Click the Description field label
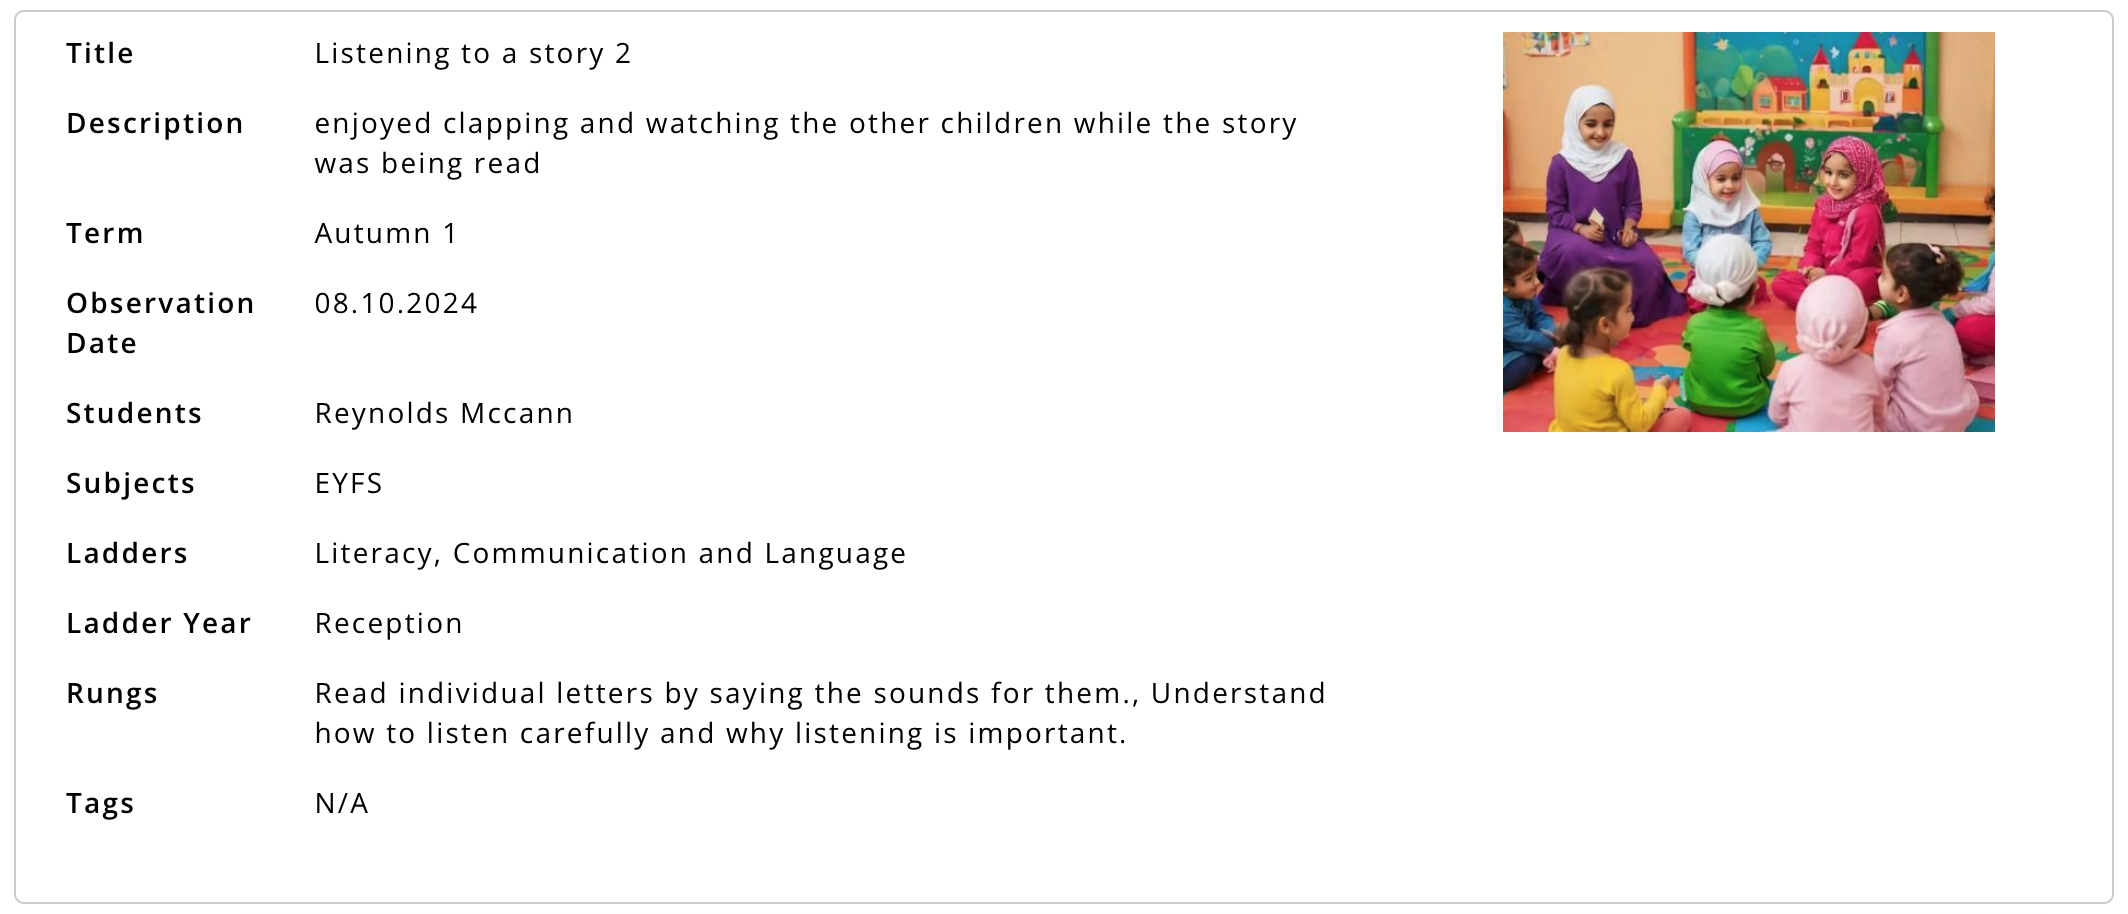This screenshot has width=2128, height=914. [155, 123]
